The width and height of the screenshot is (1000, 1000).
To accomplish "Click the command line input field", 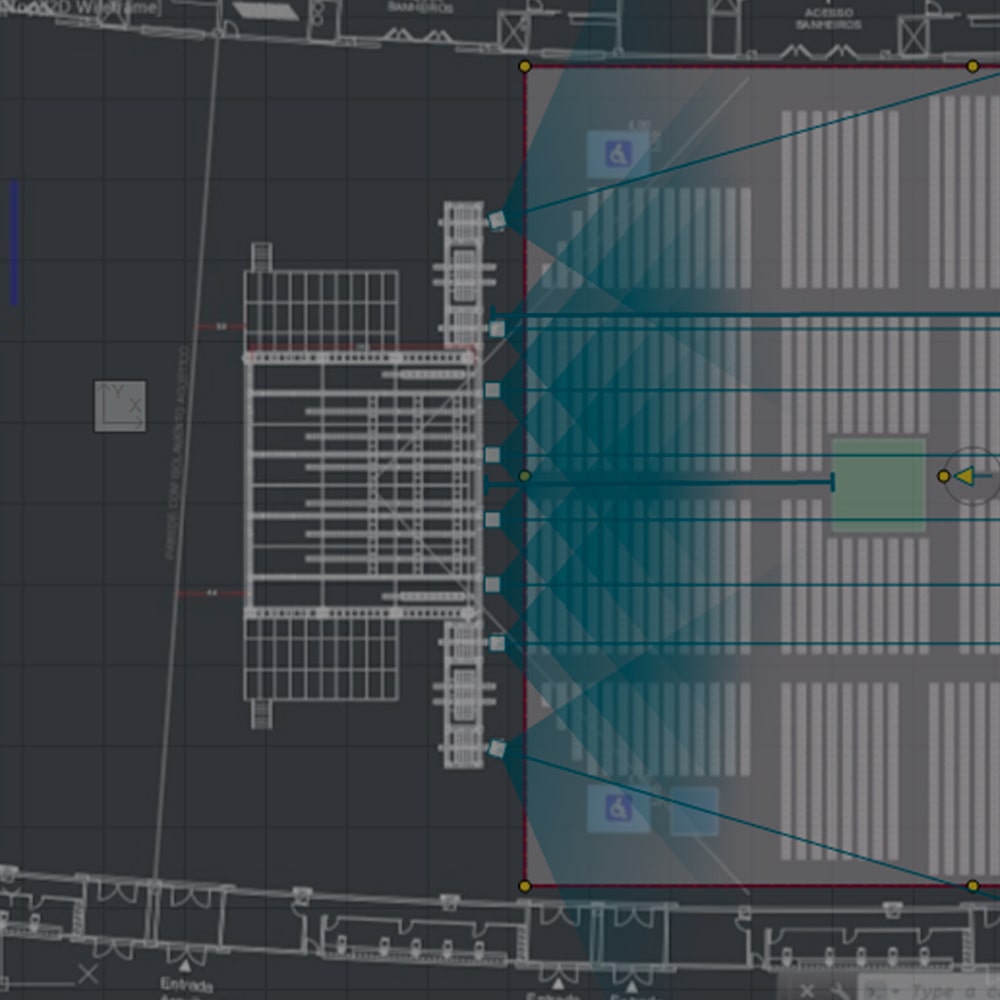I will (x=950, y=991).
